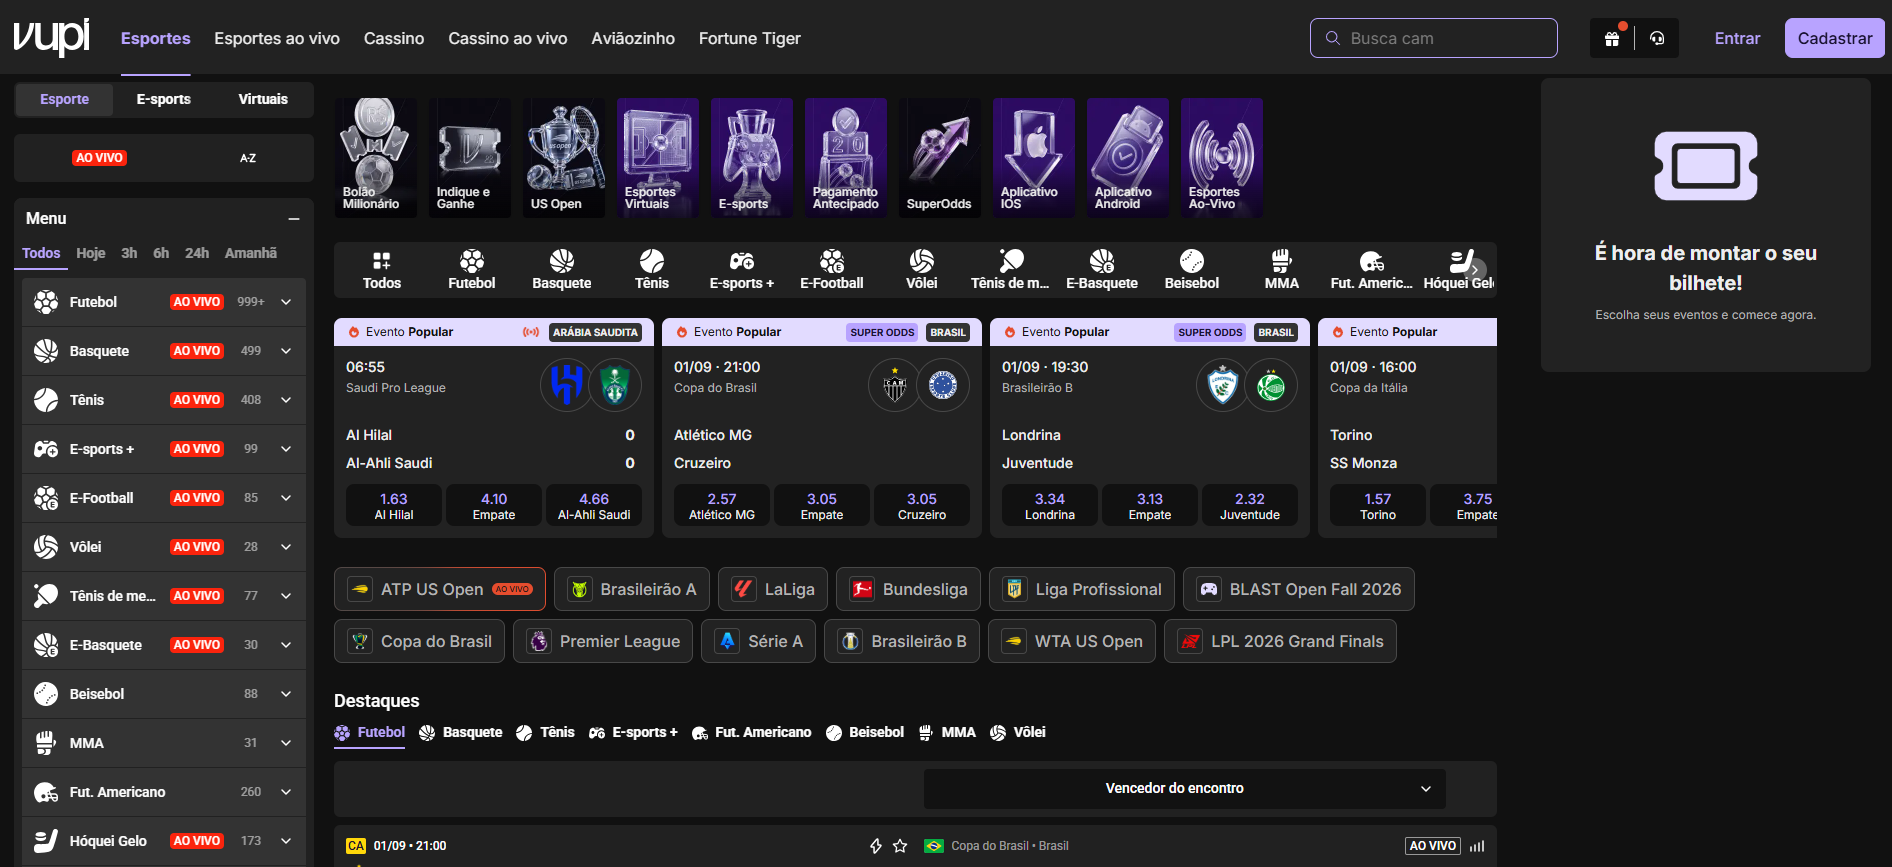Select the Beisebol icon in sports bar
The image size is (1892, 867).
click(1192, 261)
